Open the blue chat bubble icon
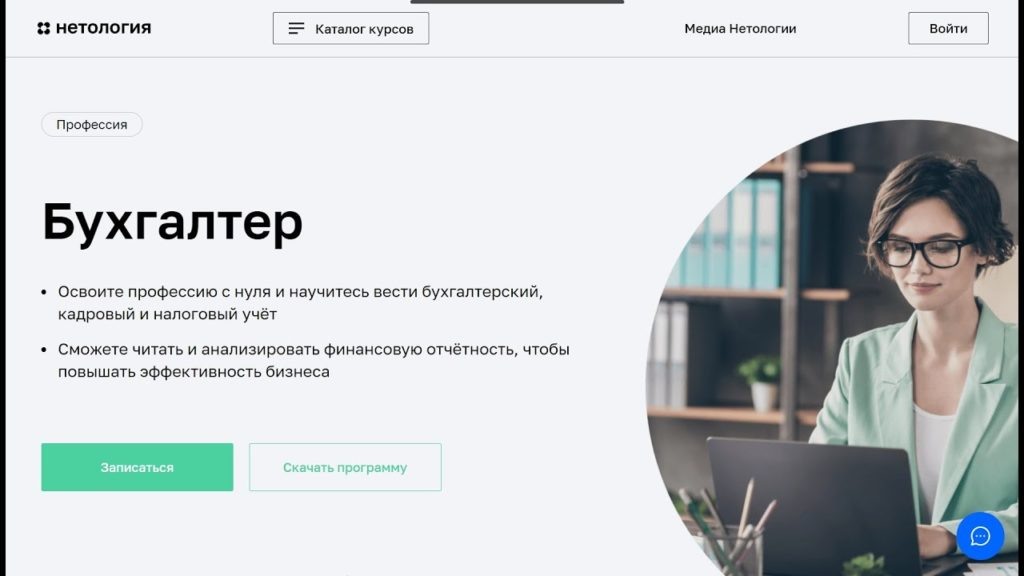 [980, 536]
